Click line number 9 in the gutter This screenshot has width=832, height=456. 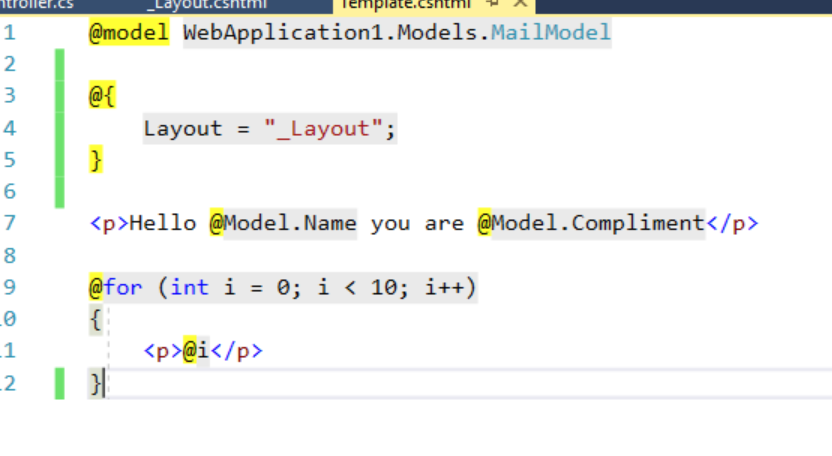click(x=10, y=287)
